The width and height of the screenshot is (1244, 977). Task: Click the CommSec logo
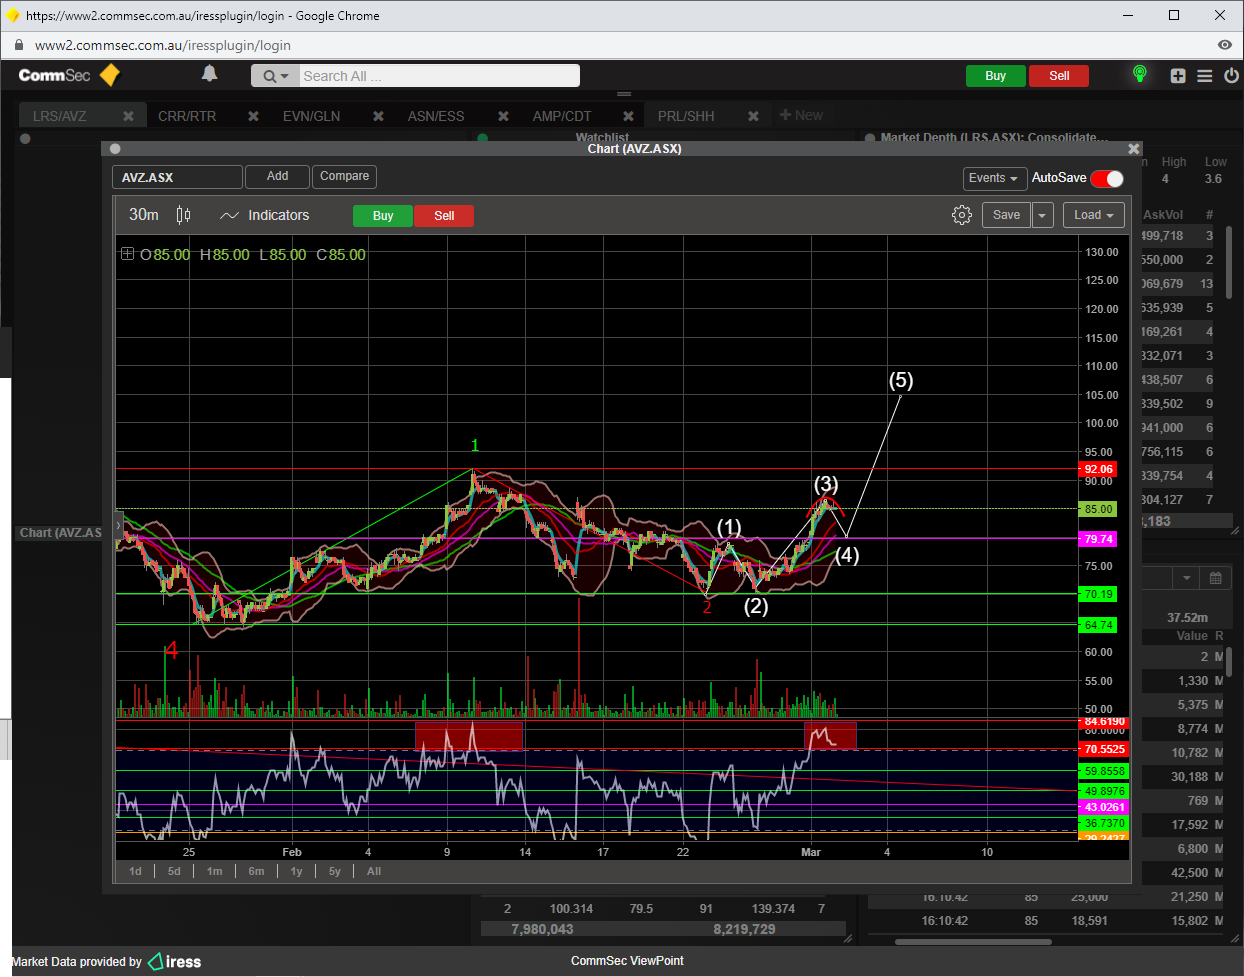tap(68, 75)
